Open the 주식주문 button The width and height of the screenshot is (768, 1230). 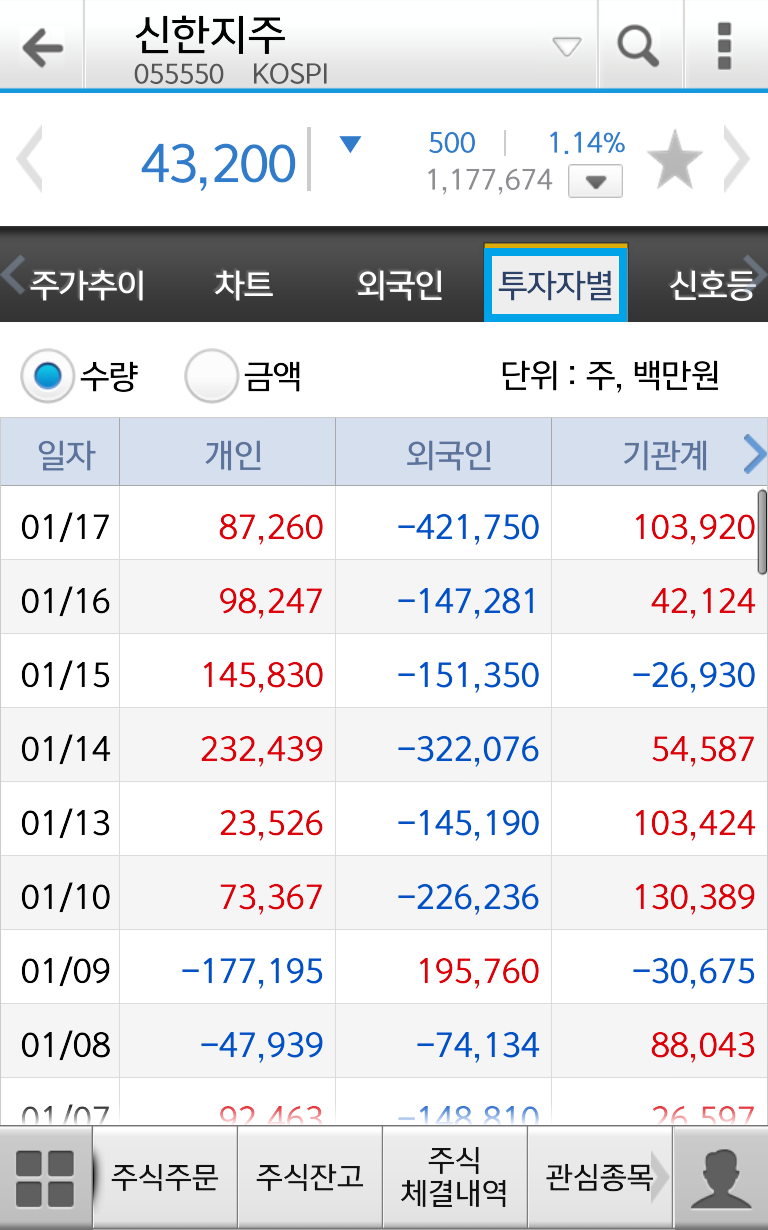coord(165,1177)
